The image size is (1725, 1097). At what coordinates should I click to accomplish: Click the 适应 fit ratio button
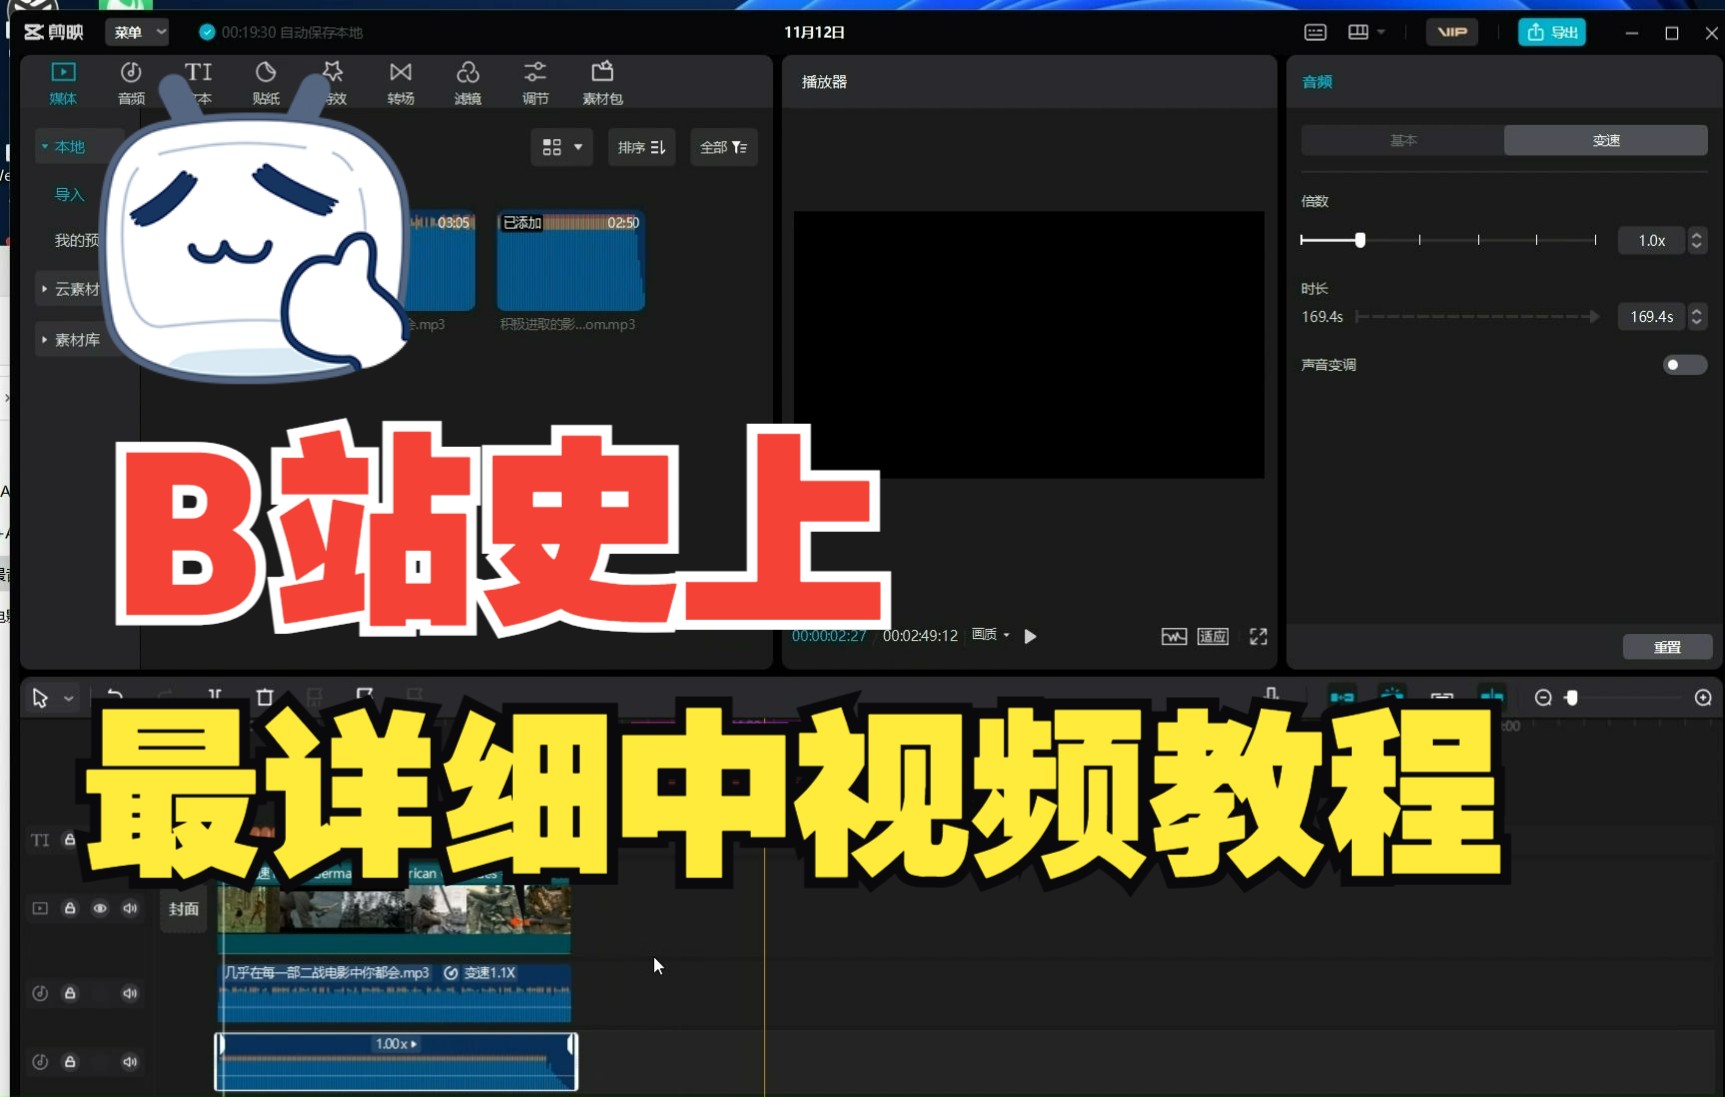click(1213, 636)
